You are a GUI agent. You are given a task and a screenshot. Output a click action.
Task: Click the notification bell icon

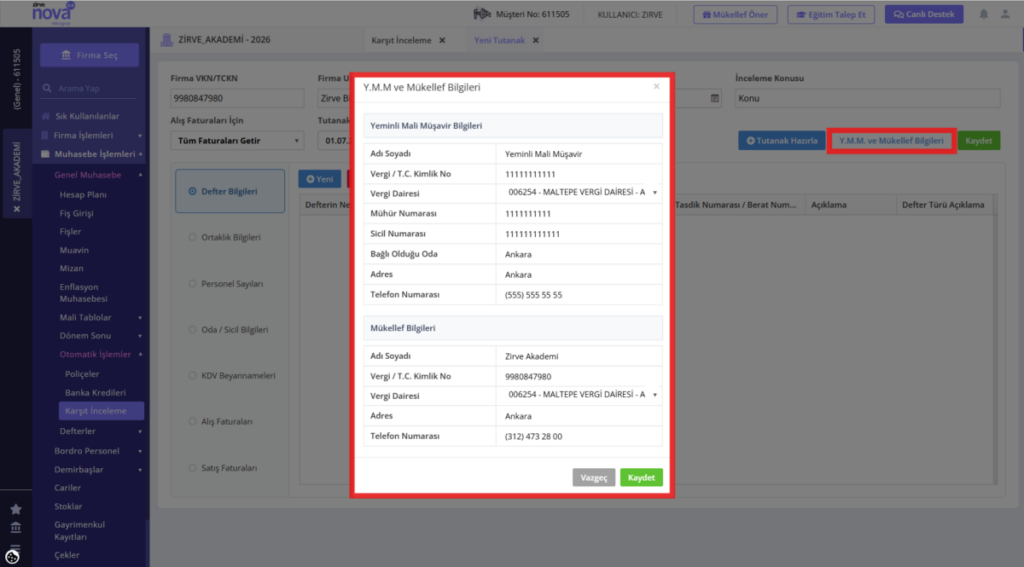(984, 14)
